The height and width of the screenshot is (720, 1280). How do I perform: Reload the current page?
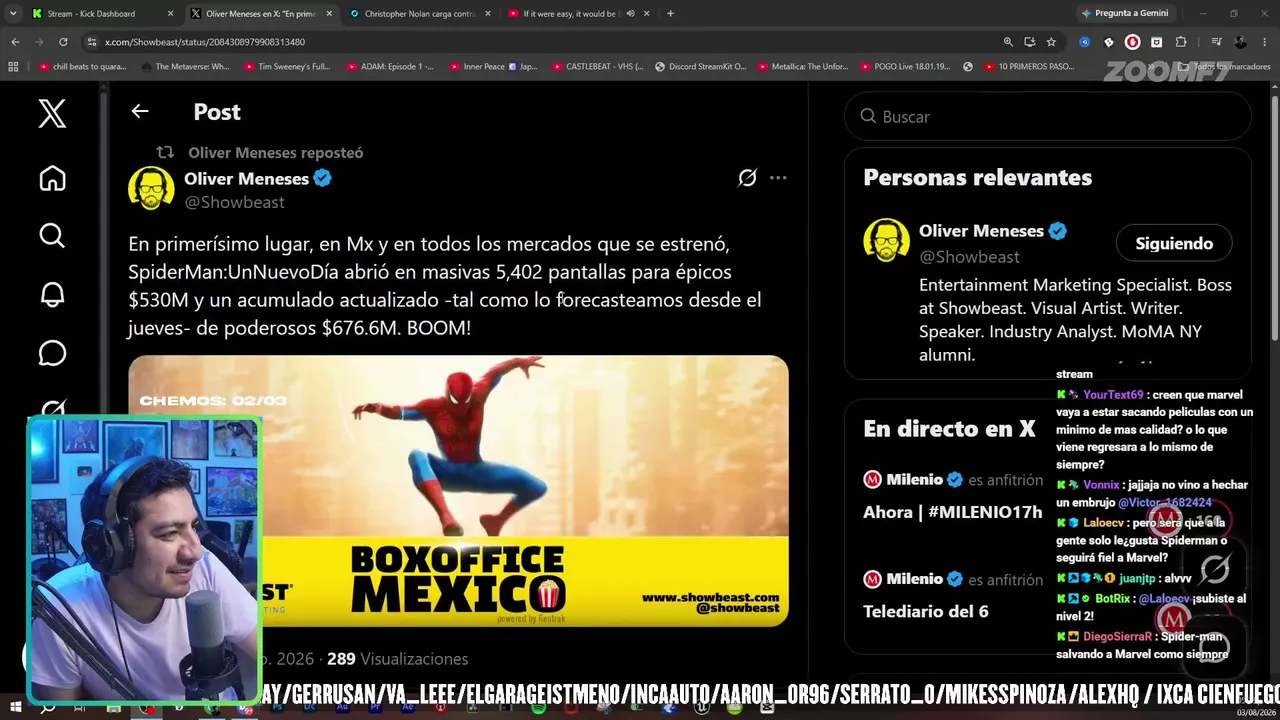63,42
